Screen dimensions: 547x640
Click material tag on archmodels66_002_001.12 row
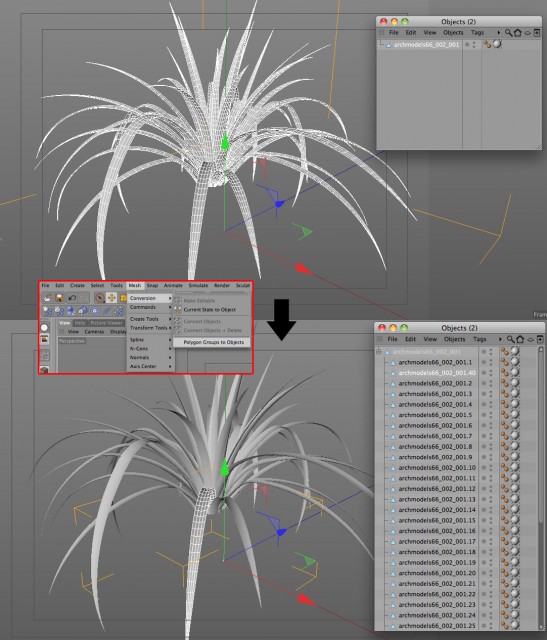[x=514, y=489]
